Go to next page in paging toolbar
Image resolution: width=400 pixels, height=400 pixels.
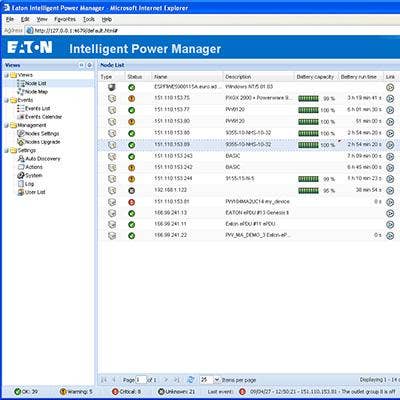(x=166, y=380)
